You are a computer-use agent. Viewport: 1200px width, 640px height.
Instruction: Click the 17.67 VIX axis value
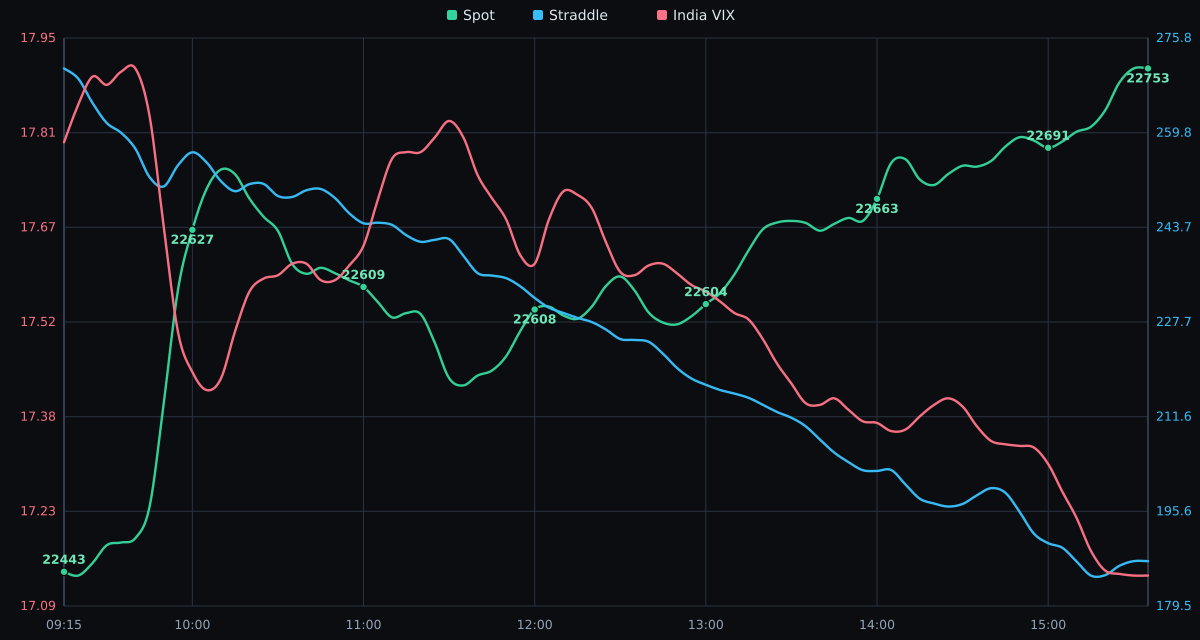pyautogui.click(x=38, y=227)
